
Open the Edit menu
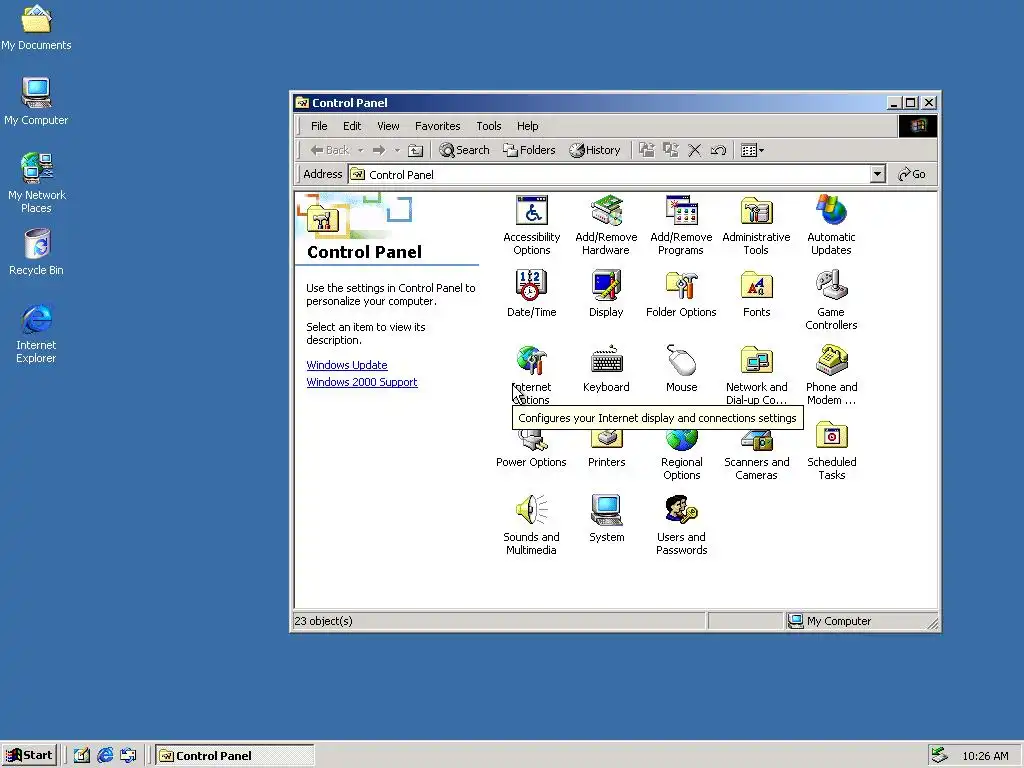click(352, 126)
